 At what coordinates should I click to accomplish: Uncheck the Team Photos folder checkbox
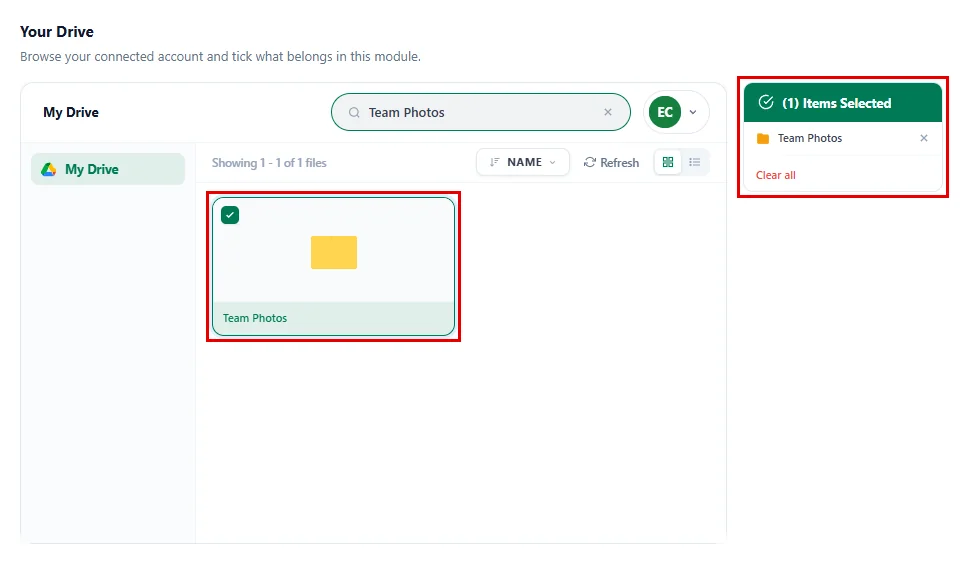pos(230,215)
